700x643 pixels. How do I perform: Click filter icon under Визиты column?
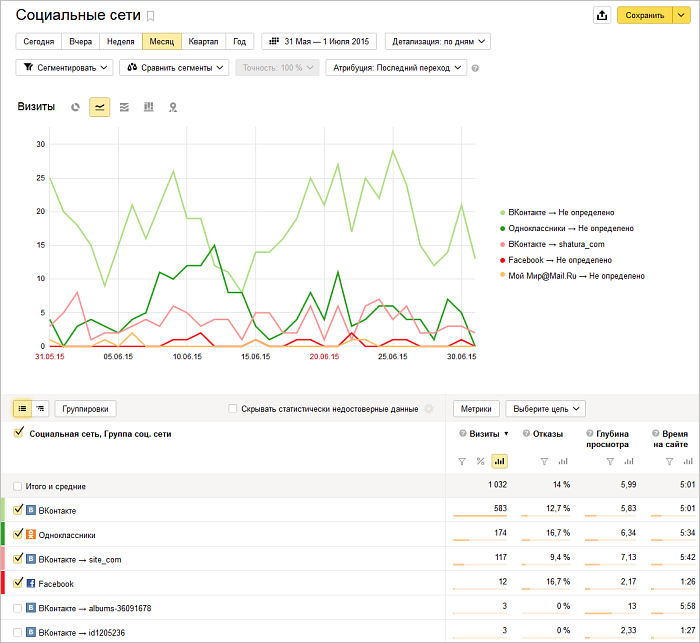[462, 462]
